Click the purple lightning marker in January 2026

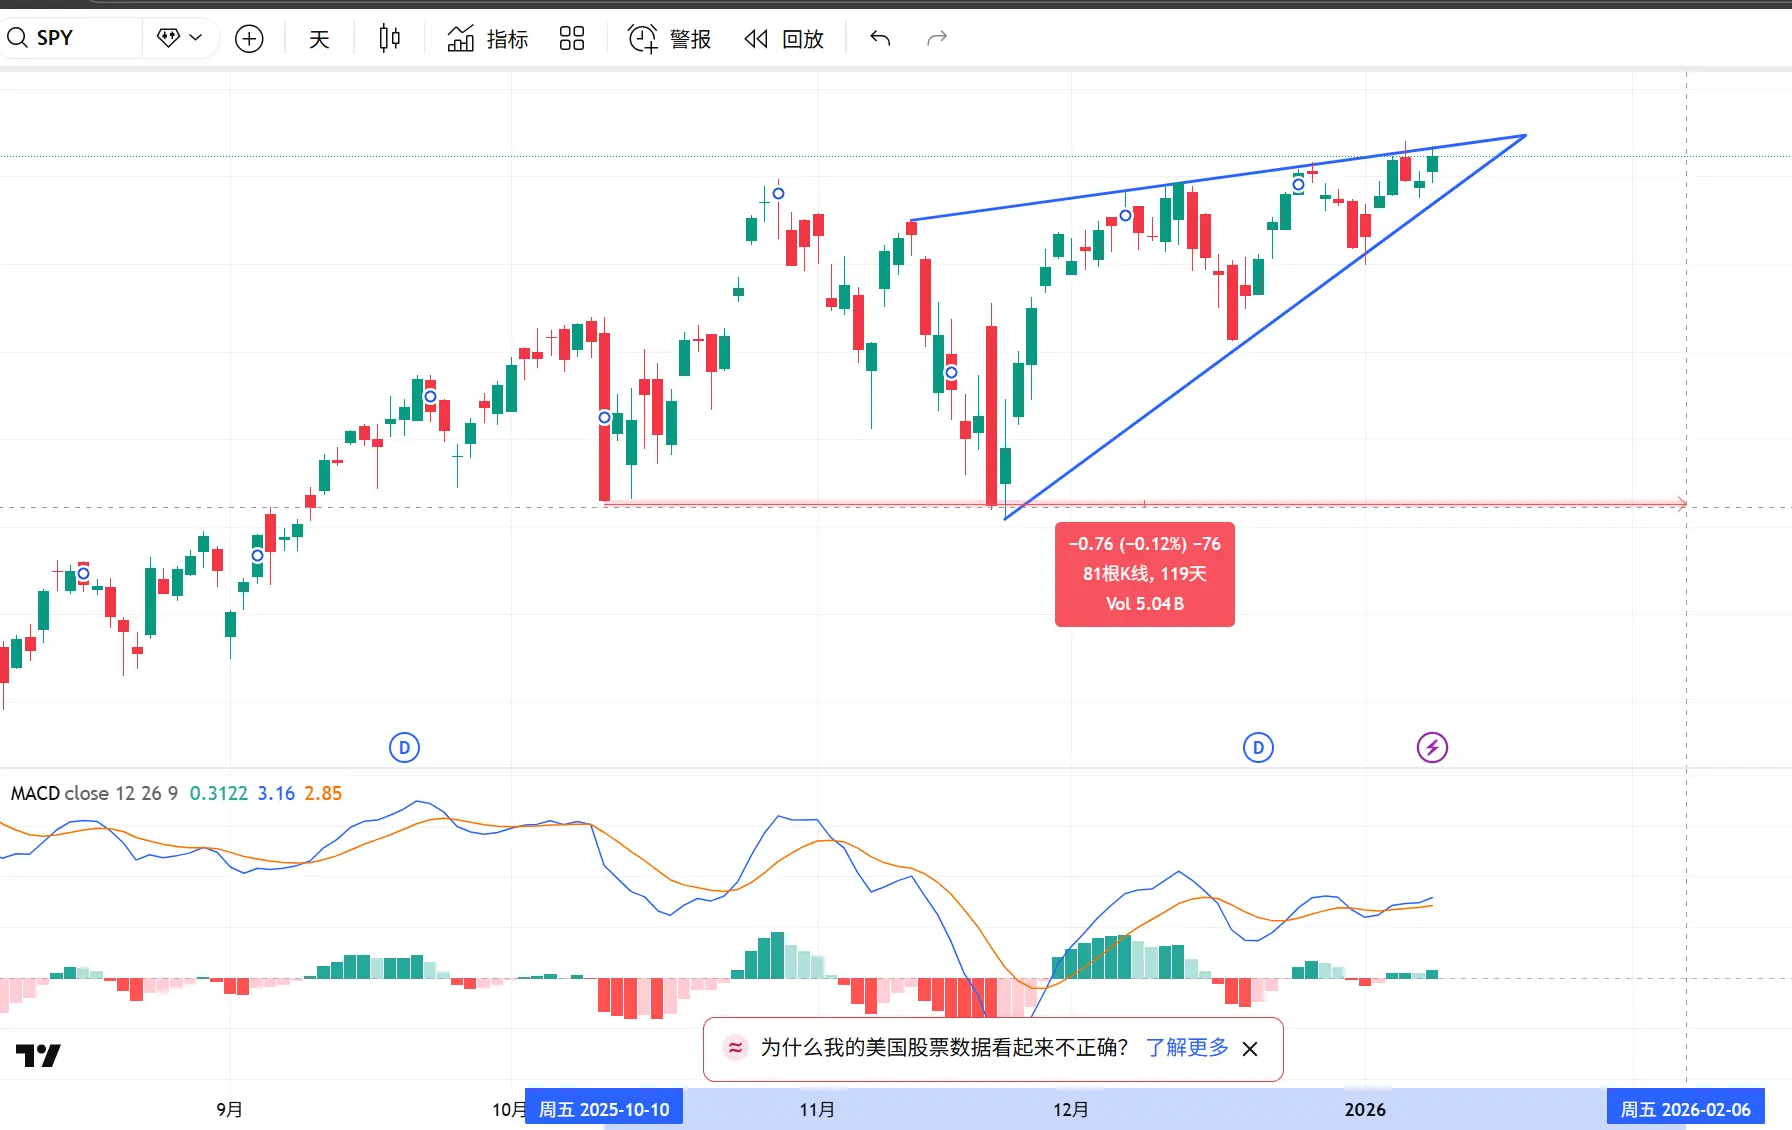pyautogui.click(x=1432, y=747)
